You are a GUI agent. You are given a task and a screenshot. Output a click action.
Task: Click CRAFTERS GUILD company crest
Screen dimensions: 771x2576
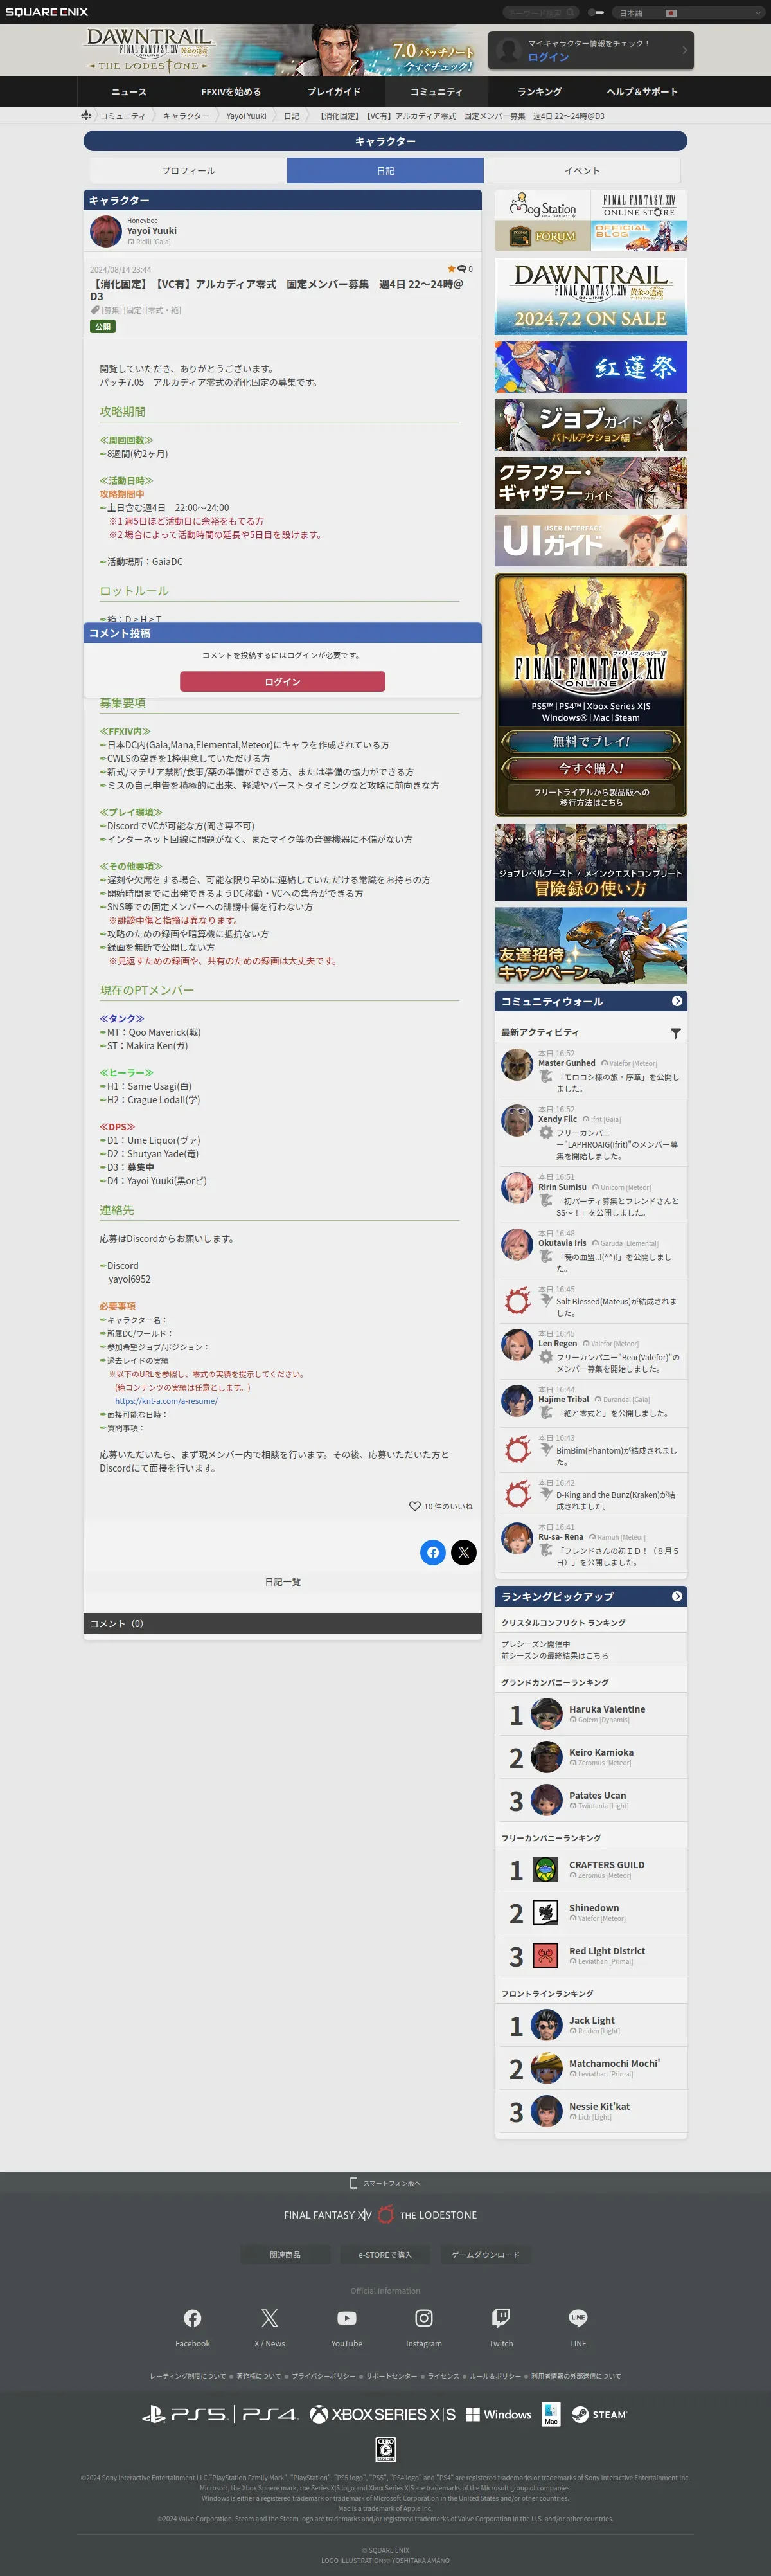pos(546,1869)
